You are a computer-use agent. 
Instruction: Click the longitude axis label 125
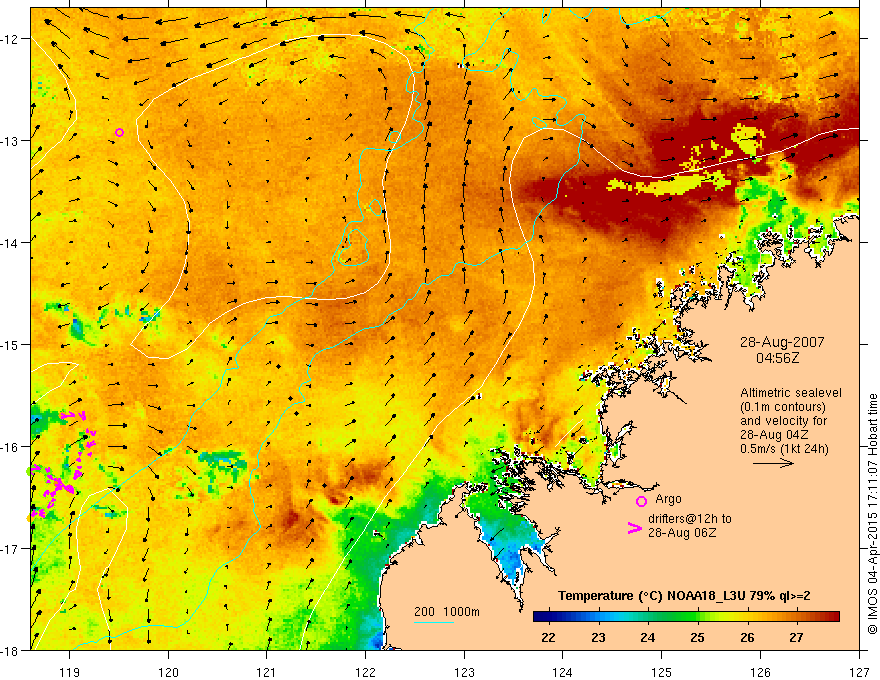pyautogui.click(x=662, y=672)
